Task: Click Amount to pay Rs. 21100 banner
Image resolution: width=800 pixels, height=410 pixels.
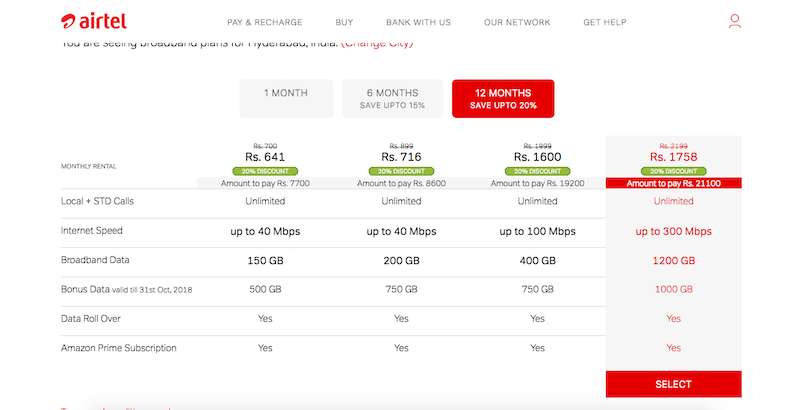Action: (x=673, y=183)
